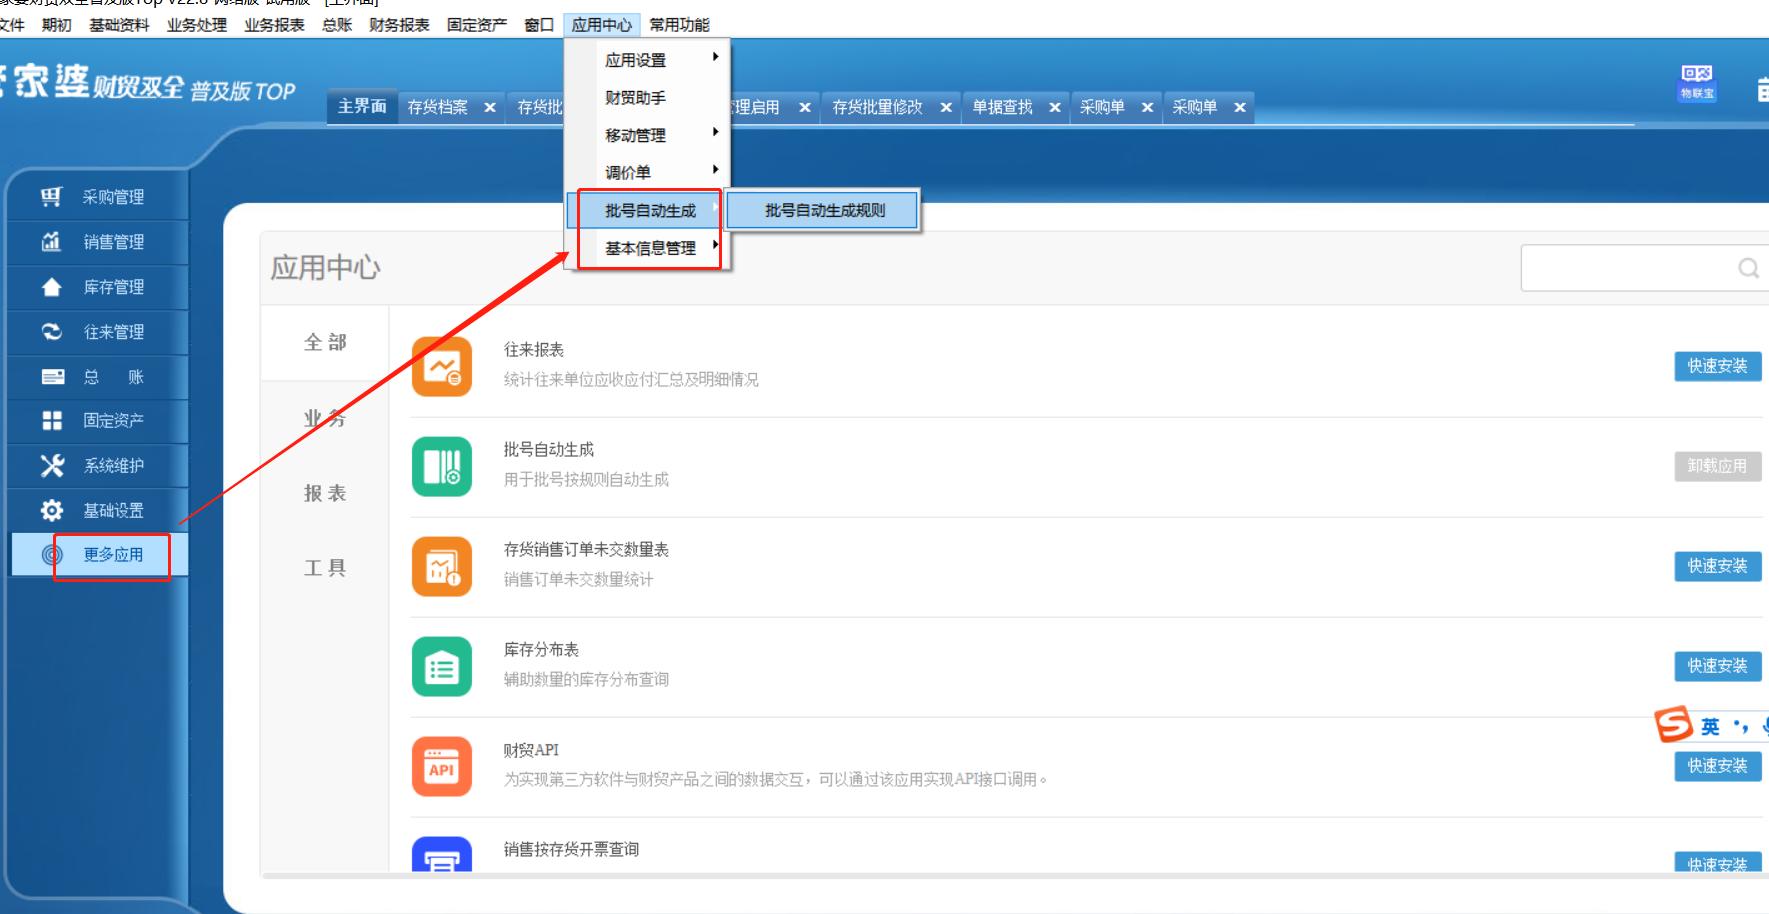Image resolution: width=1769 pixels, height=914 pixels.
Task: Click the Sogou input method S icon
Action: (1673, 724)
